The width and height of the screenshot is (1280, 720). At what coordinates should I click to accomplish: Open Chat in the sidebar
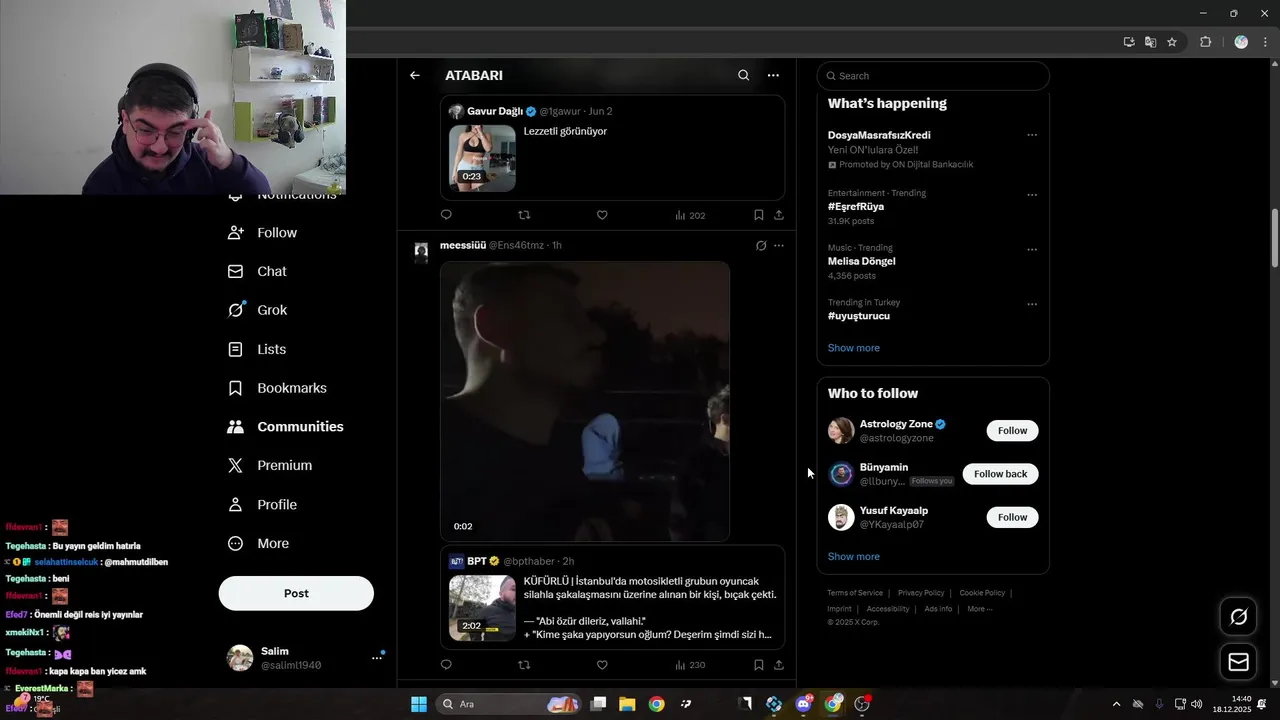pyautogui.click(x=258, y=271)
